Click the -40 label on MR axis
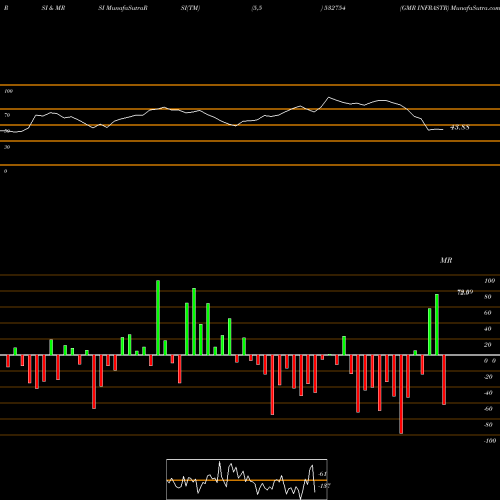Image resolution: width=500 pixels, height=500 pixels. click(488, 393)
